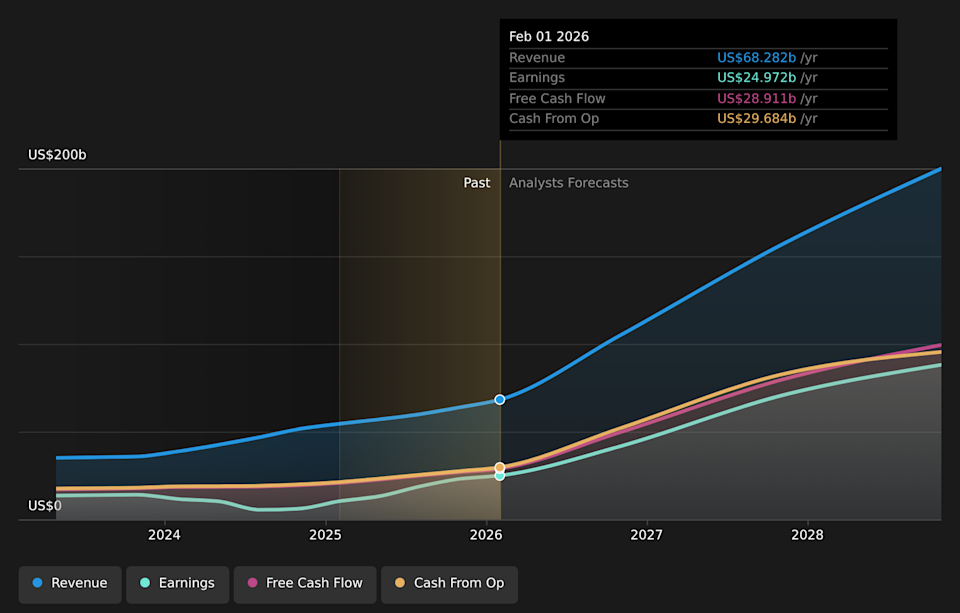This screenshot has height=613, width=960.
Task: Select the Analysts Forecasts label
Action: click(568, 182)
